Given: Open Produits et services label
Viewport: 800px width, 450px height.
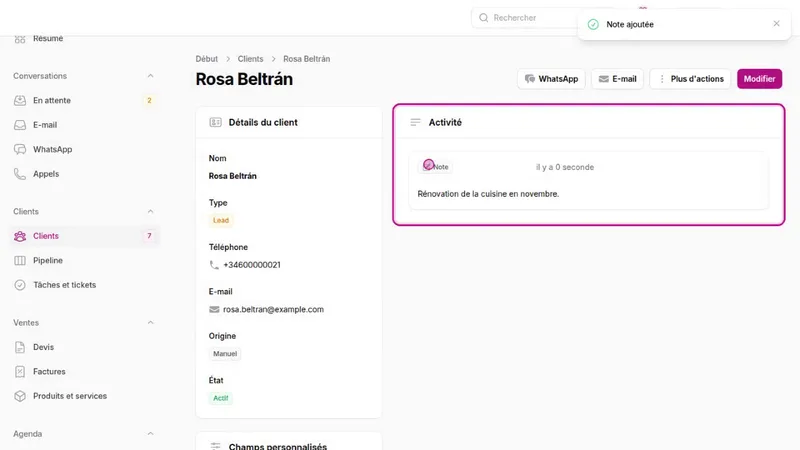Looking at the screenshot, I should pos(70,396).
